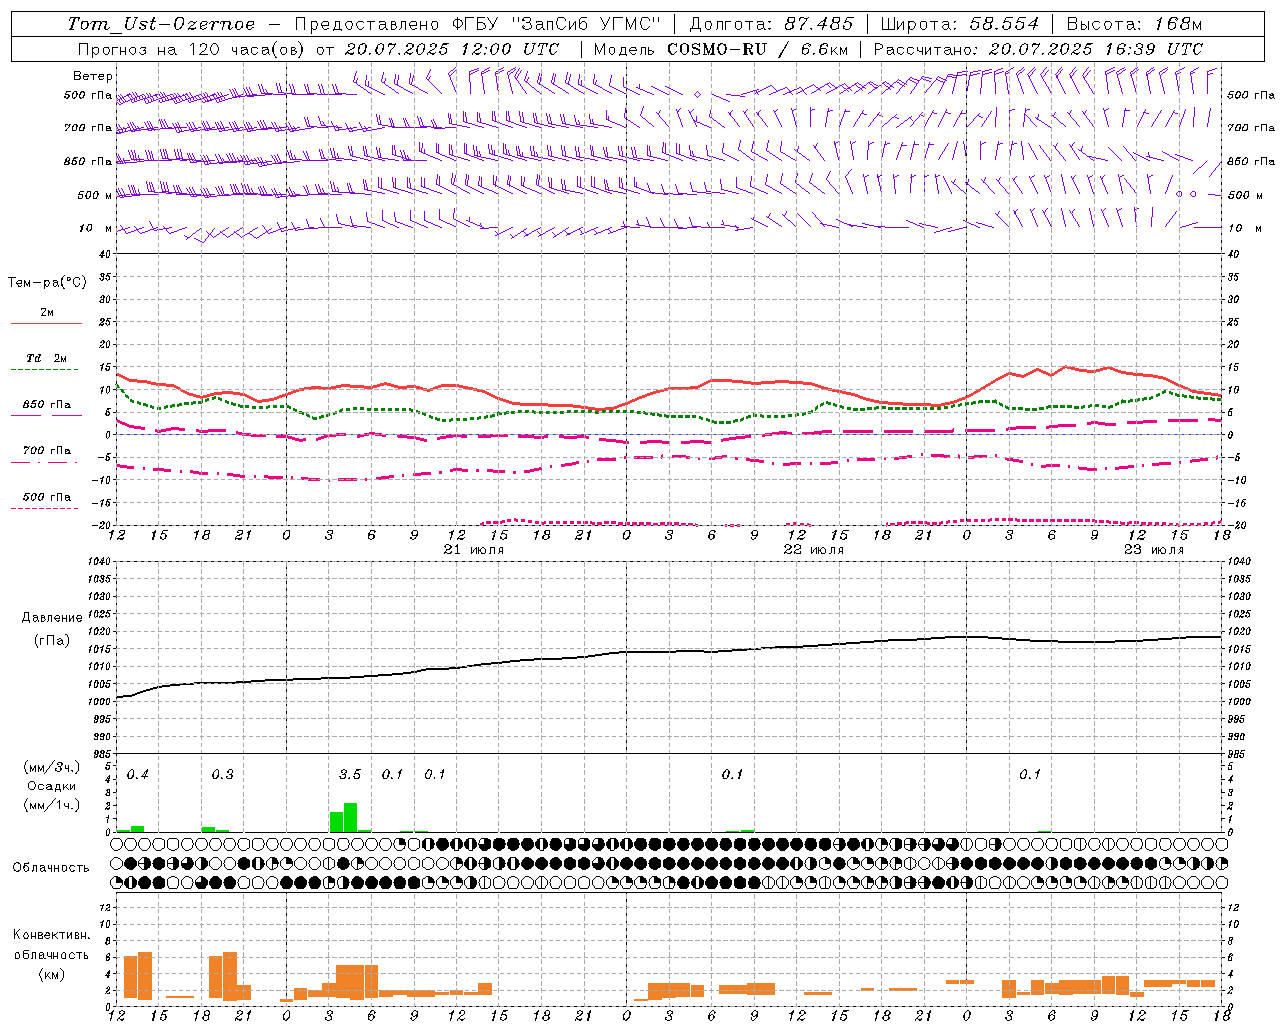This screenshot has width=1280, height=1024.
Task: Click the forecast start 20.07.2025 12:00 UTC
Action: click(452, 49)
